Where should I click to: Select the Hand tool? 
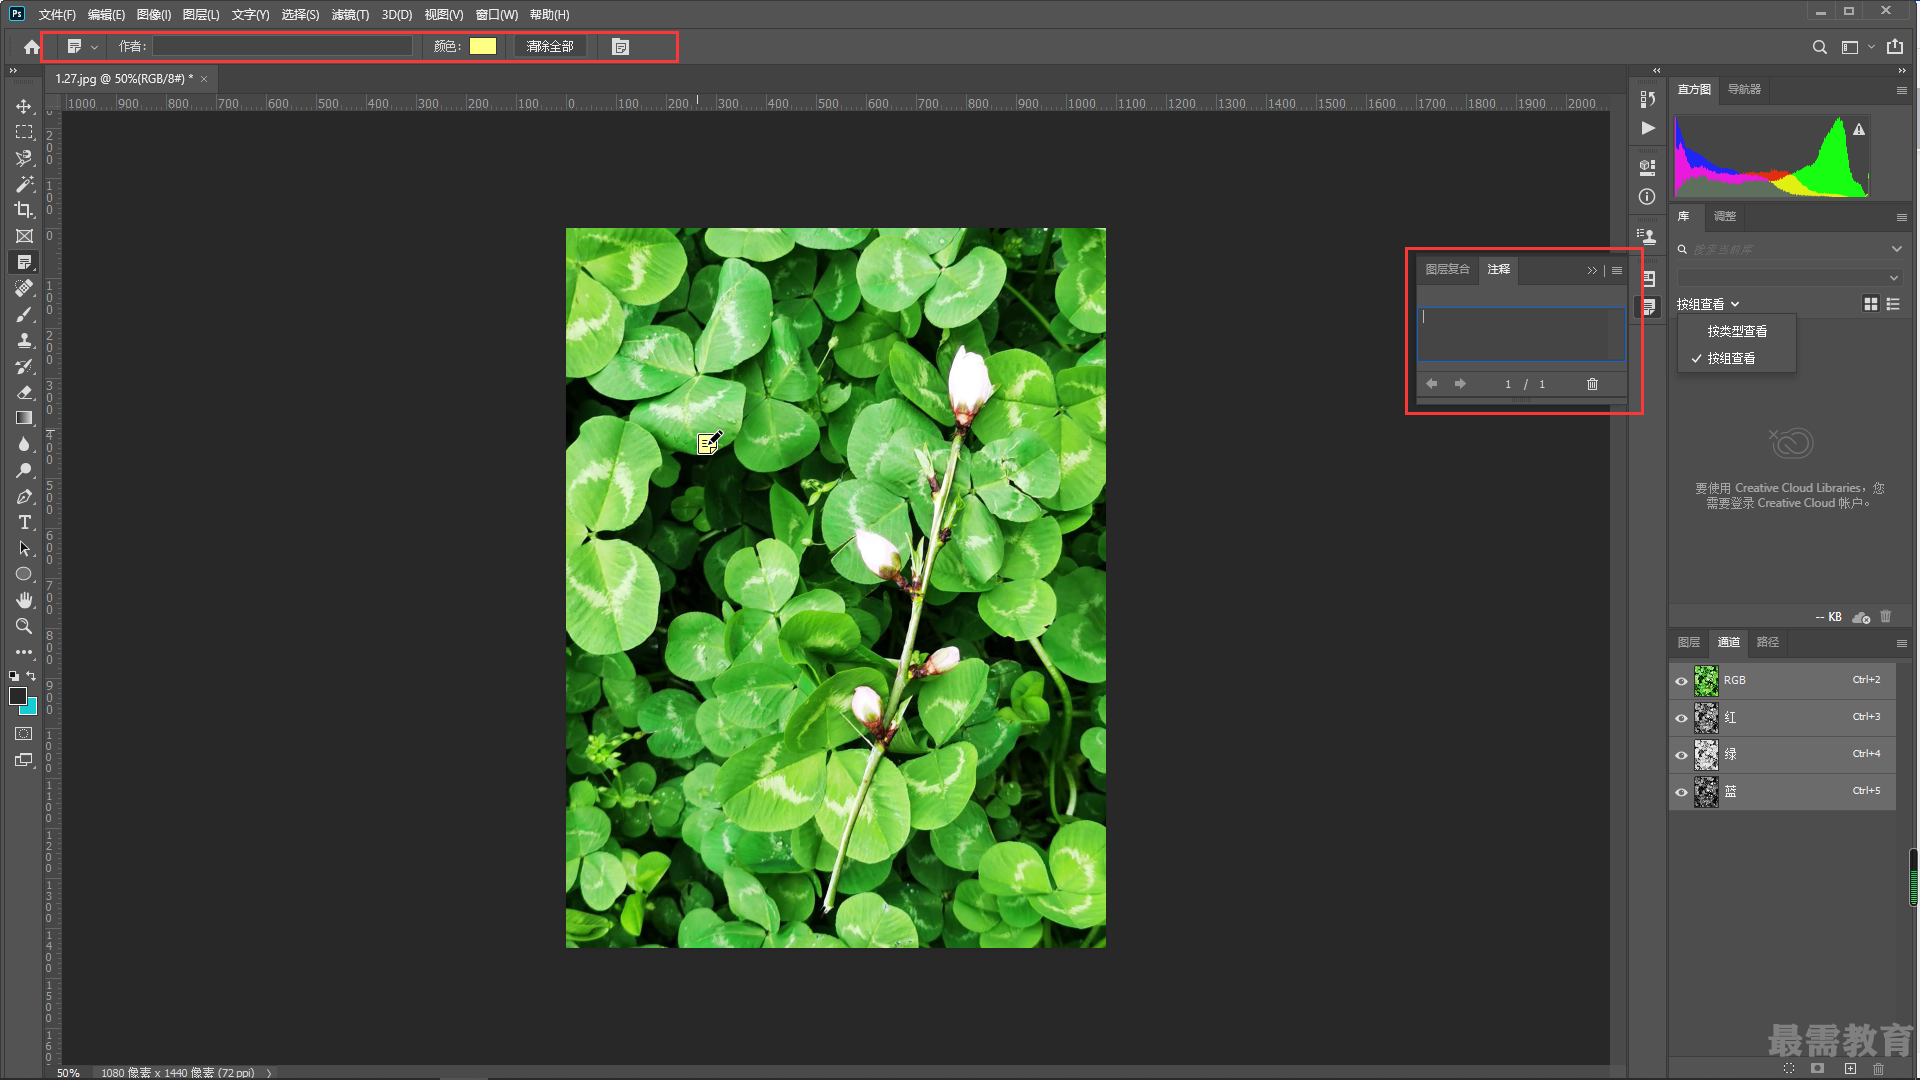pyautogui.click(x=24, y=600)
